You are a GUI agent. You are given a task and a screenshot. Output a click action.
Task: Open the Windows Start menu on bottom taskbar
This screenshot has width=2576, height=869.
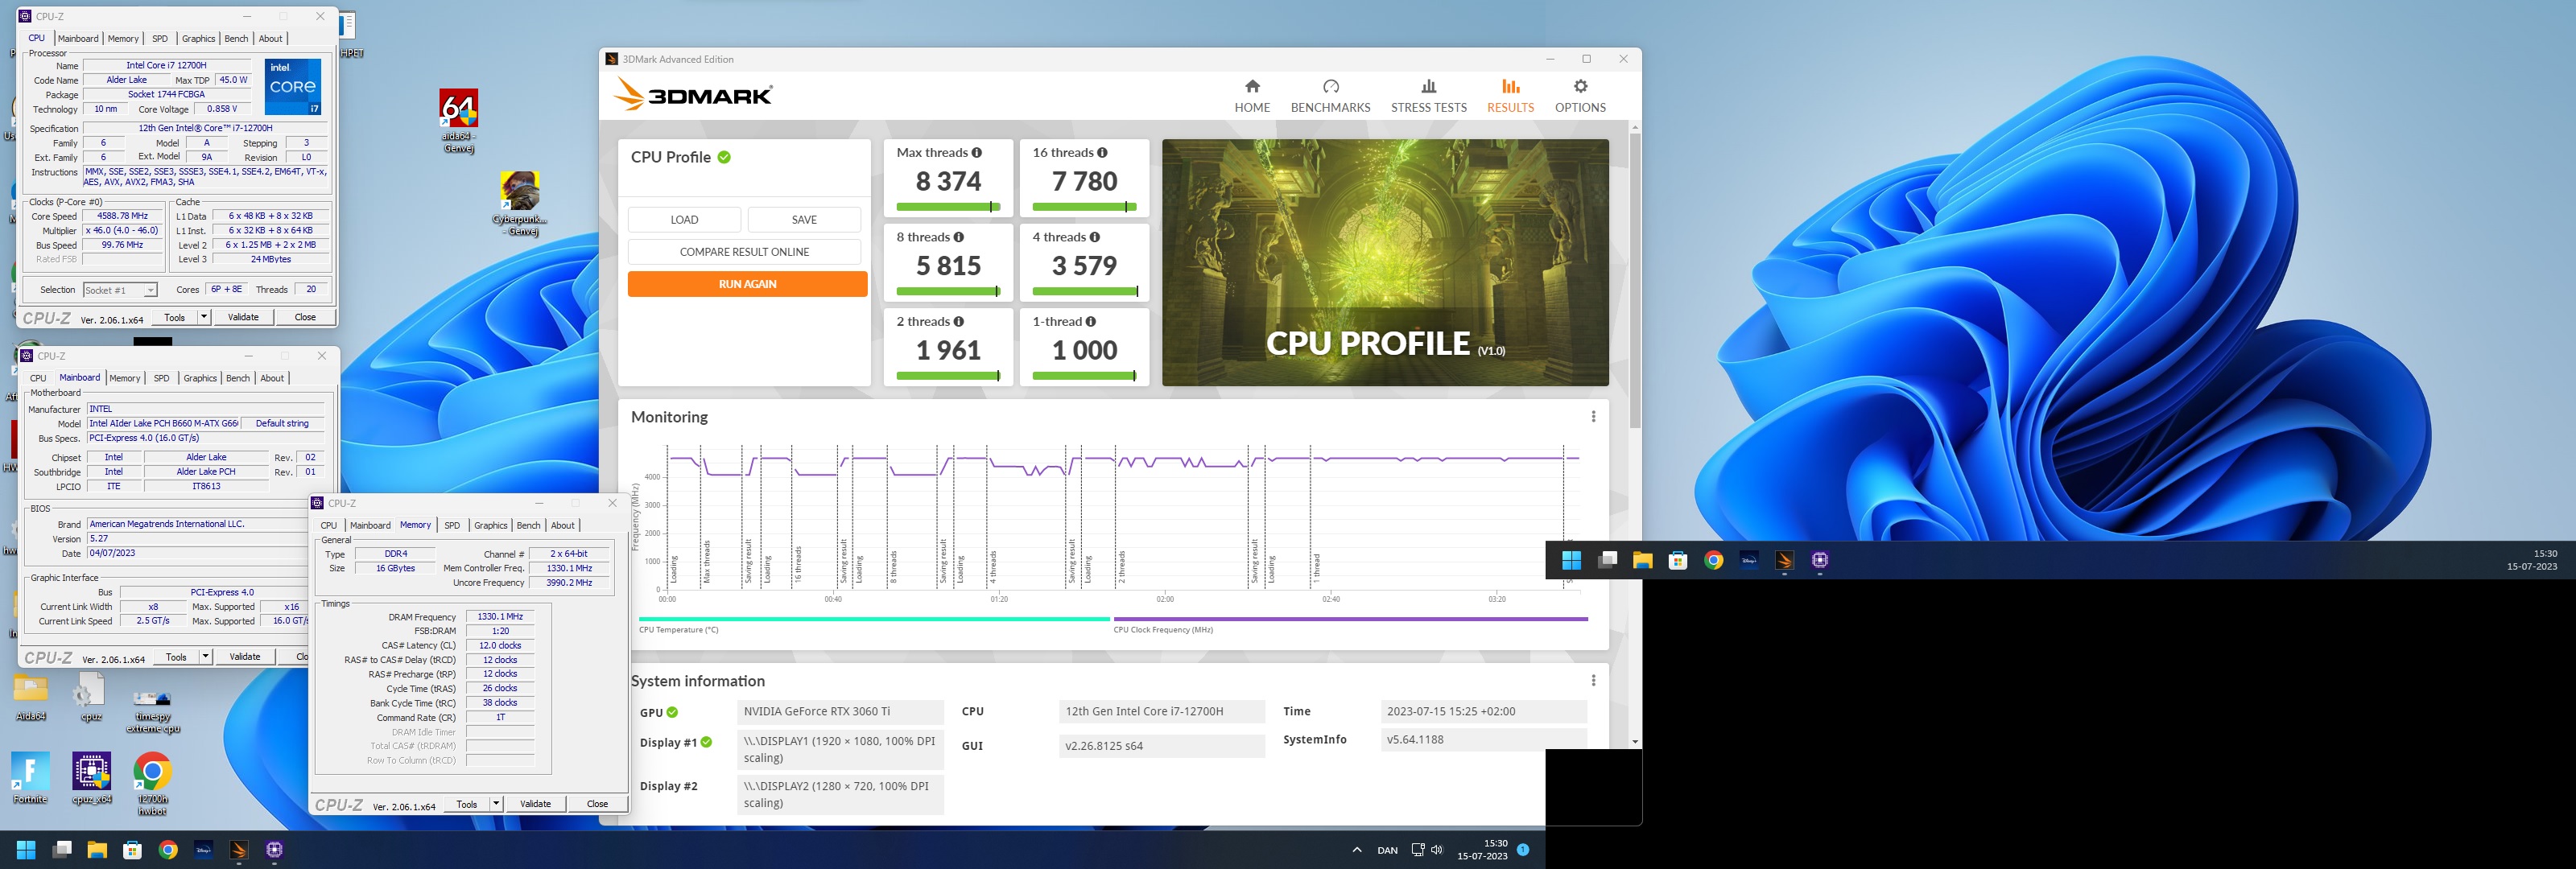pos(26,850)
